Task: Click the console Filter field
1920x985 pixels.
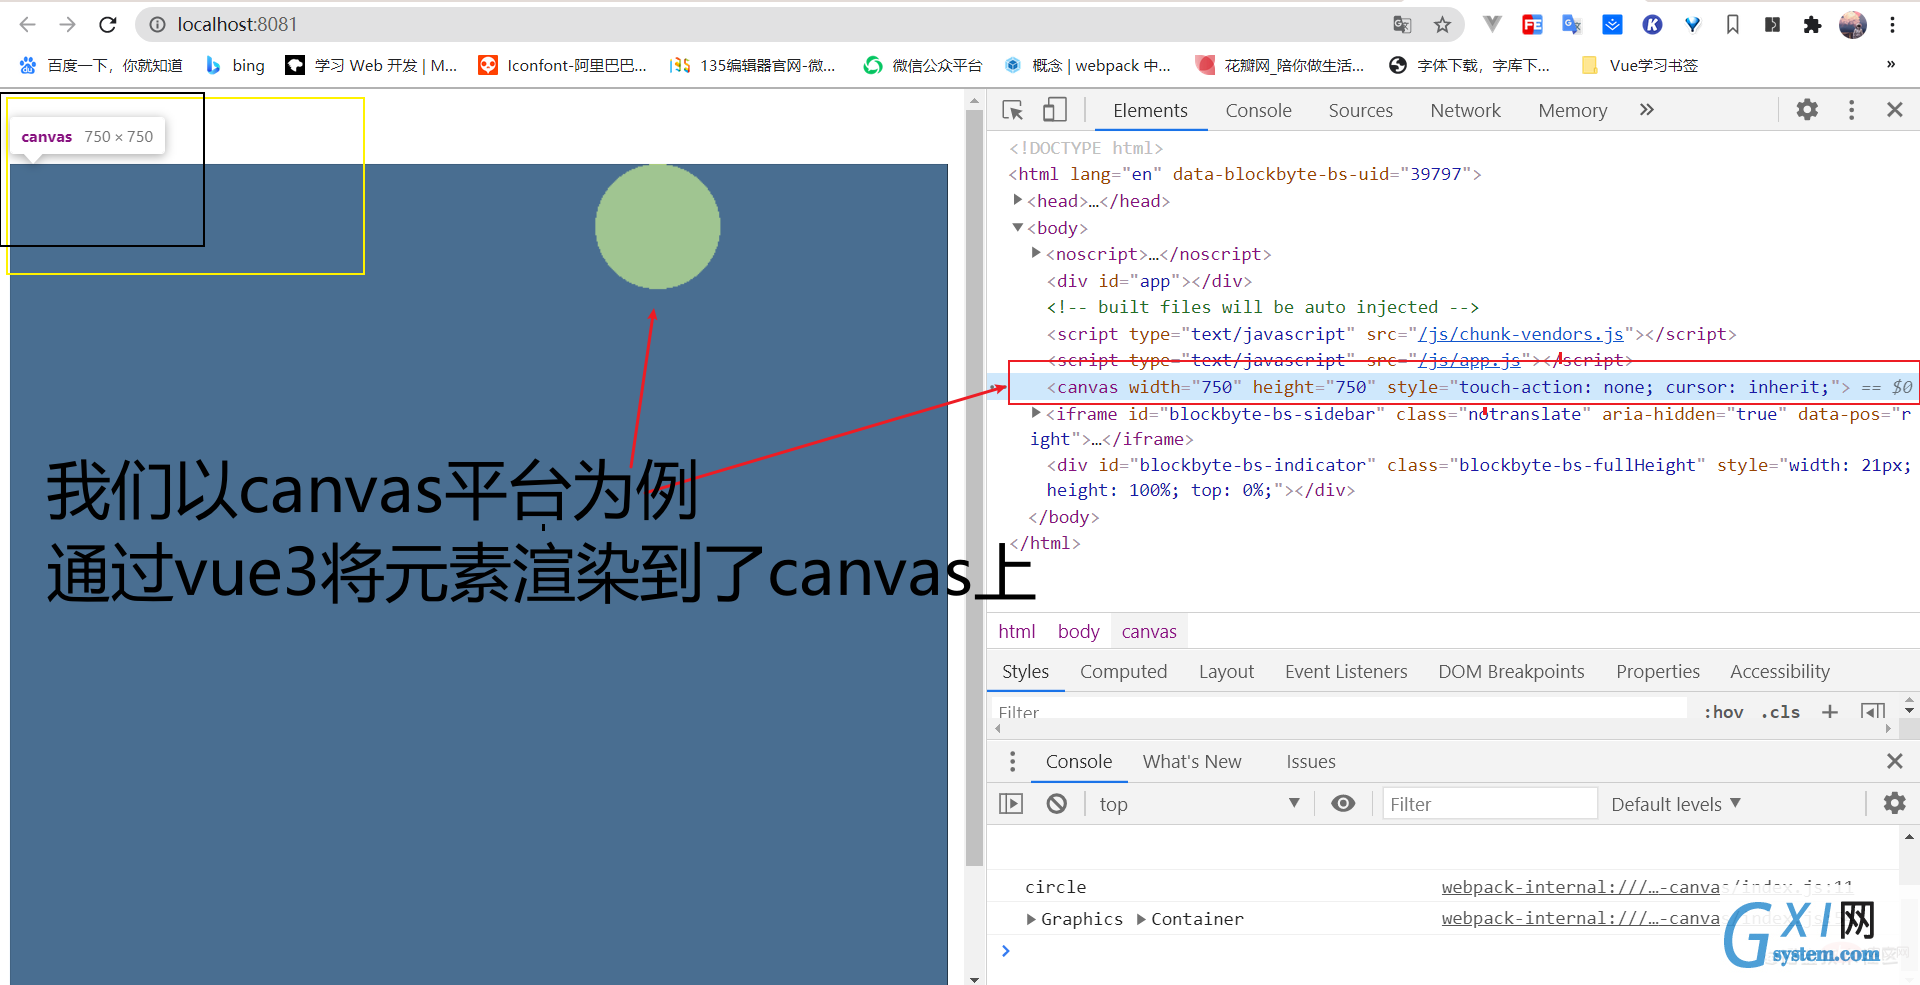Action: pyautogui.click(x=1489, y=803)
